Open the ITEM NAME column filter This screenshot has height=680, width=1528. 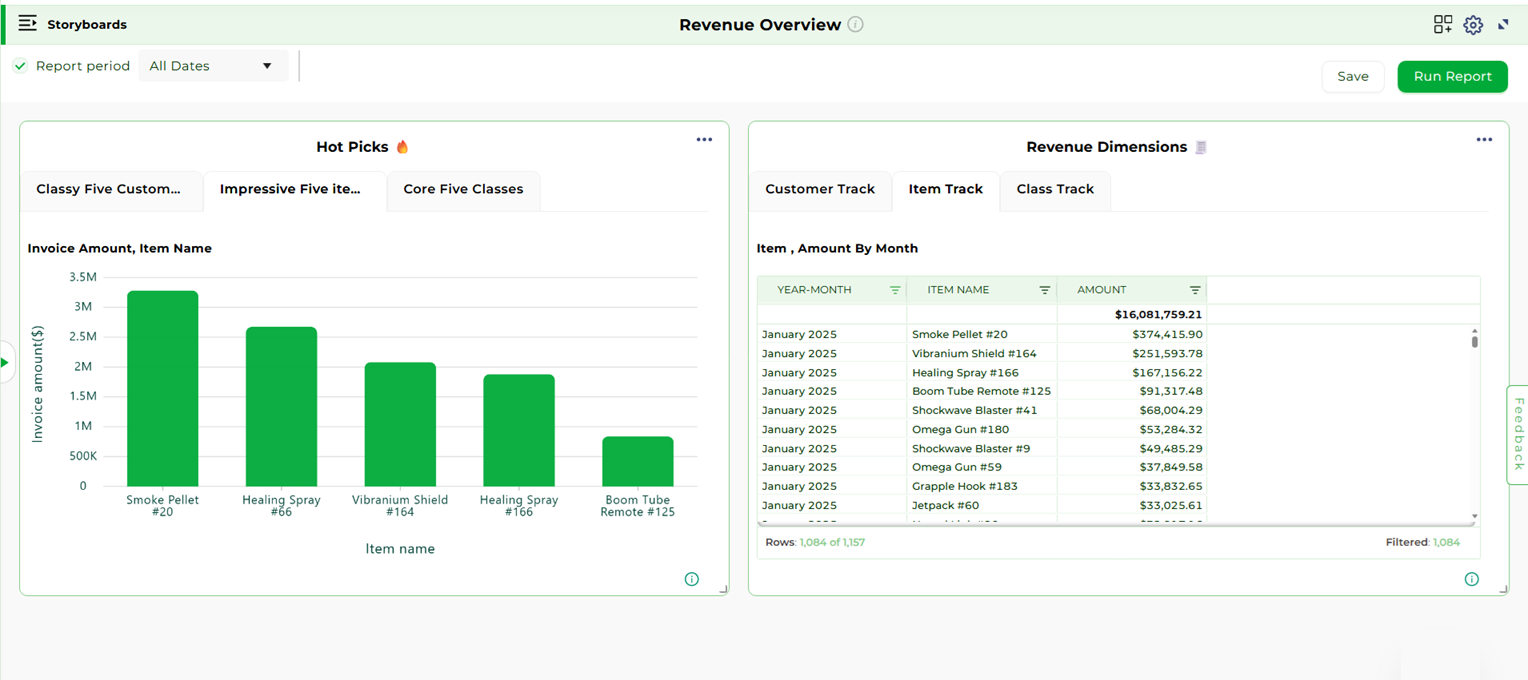[1045, 290]
